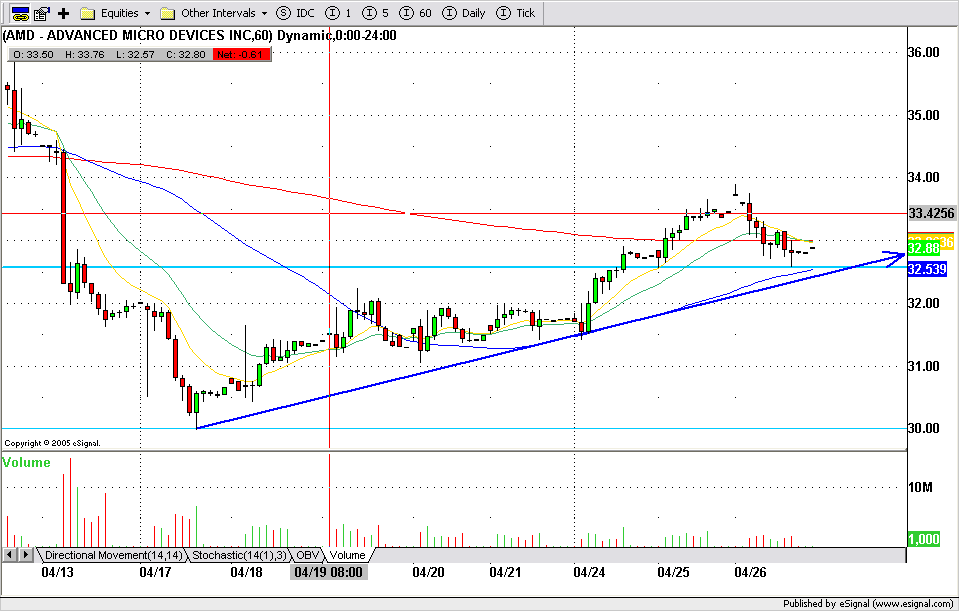Click the 34.00 price axis label
Viewport: 959px width, 611px height.
(x=924, y=177)
